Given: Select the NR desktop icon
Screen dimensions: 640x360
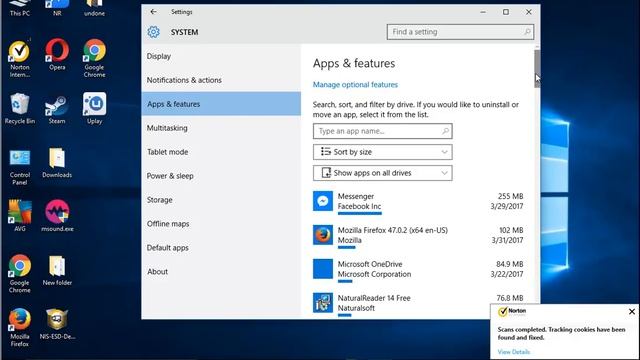Looking at the screenshot, I should point(57,9).
